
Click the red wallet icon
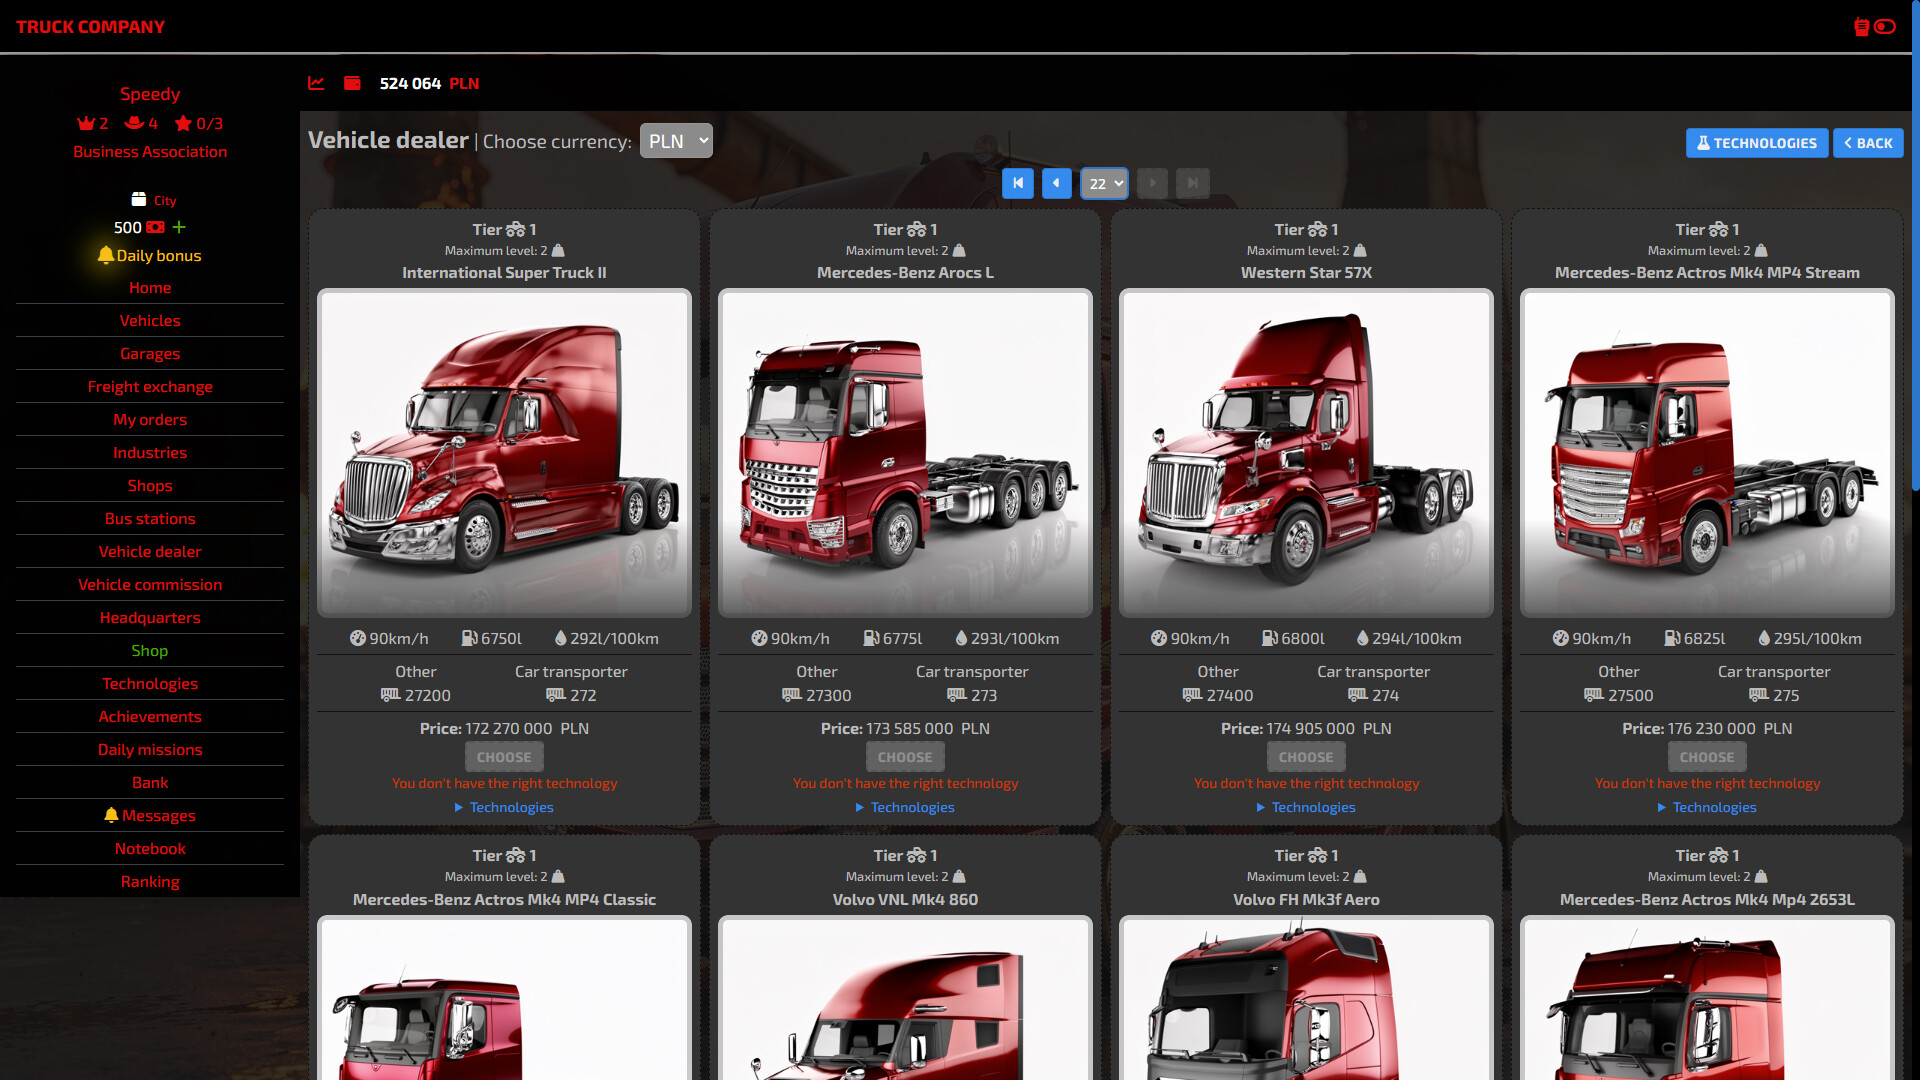pyautogui.click(x=352, y=83)
